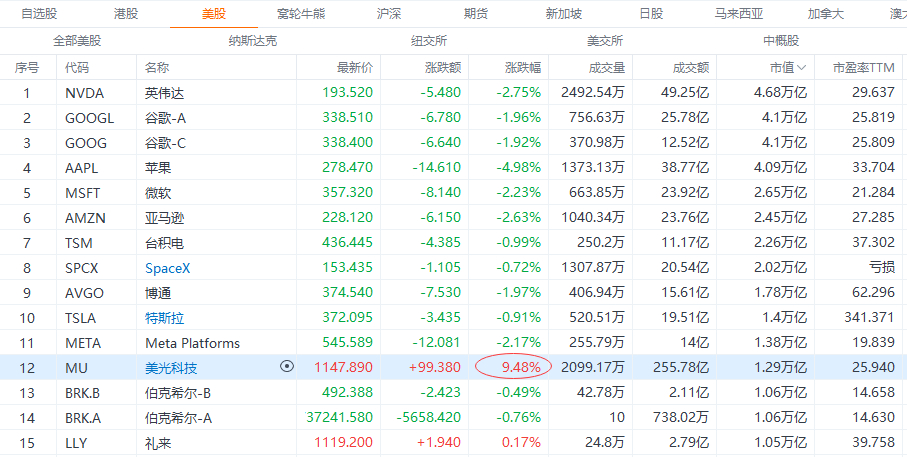Select the AAPL ticker code
907x457 pixels.
coord(82,168)
